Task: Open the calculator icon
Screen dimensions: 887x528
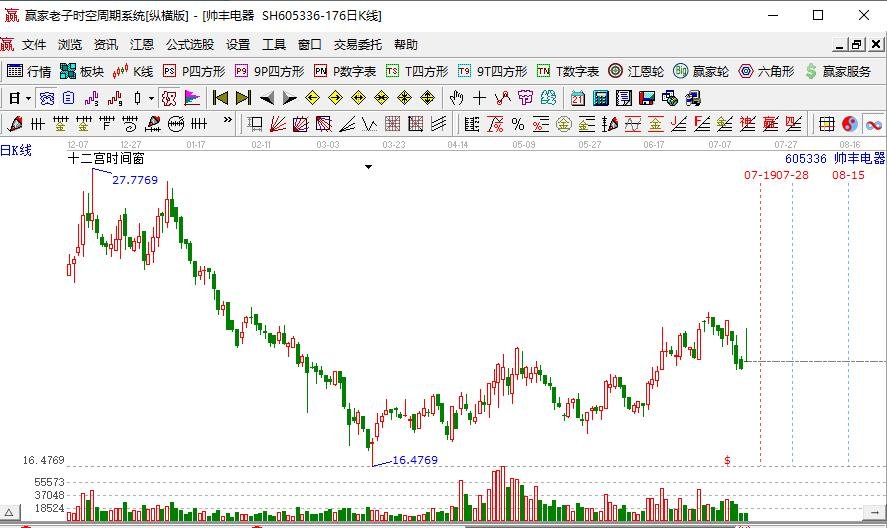Action: 601,98
